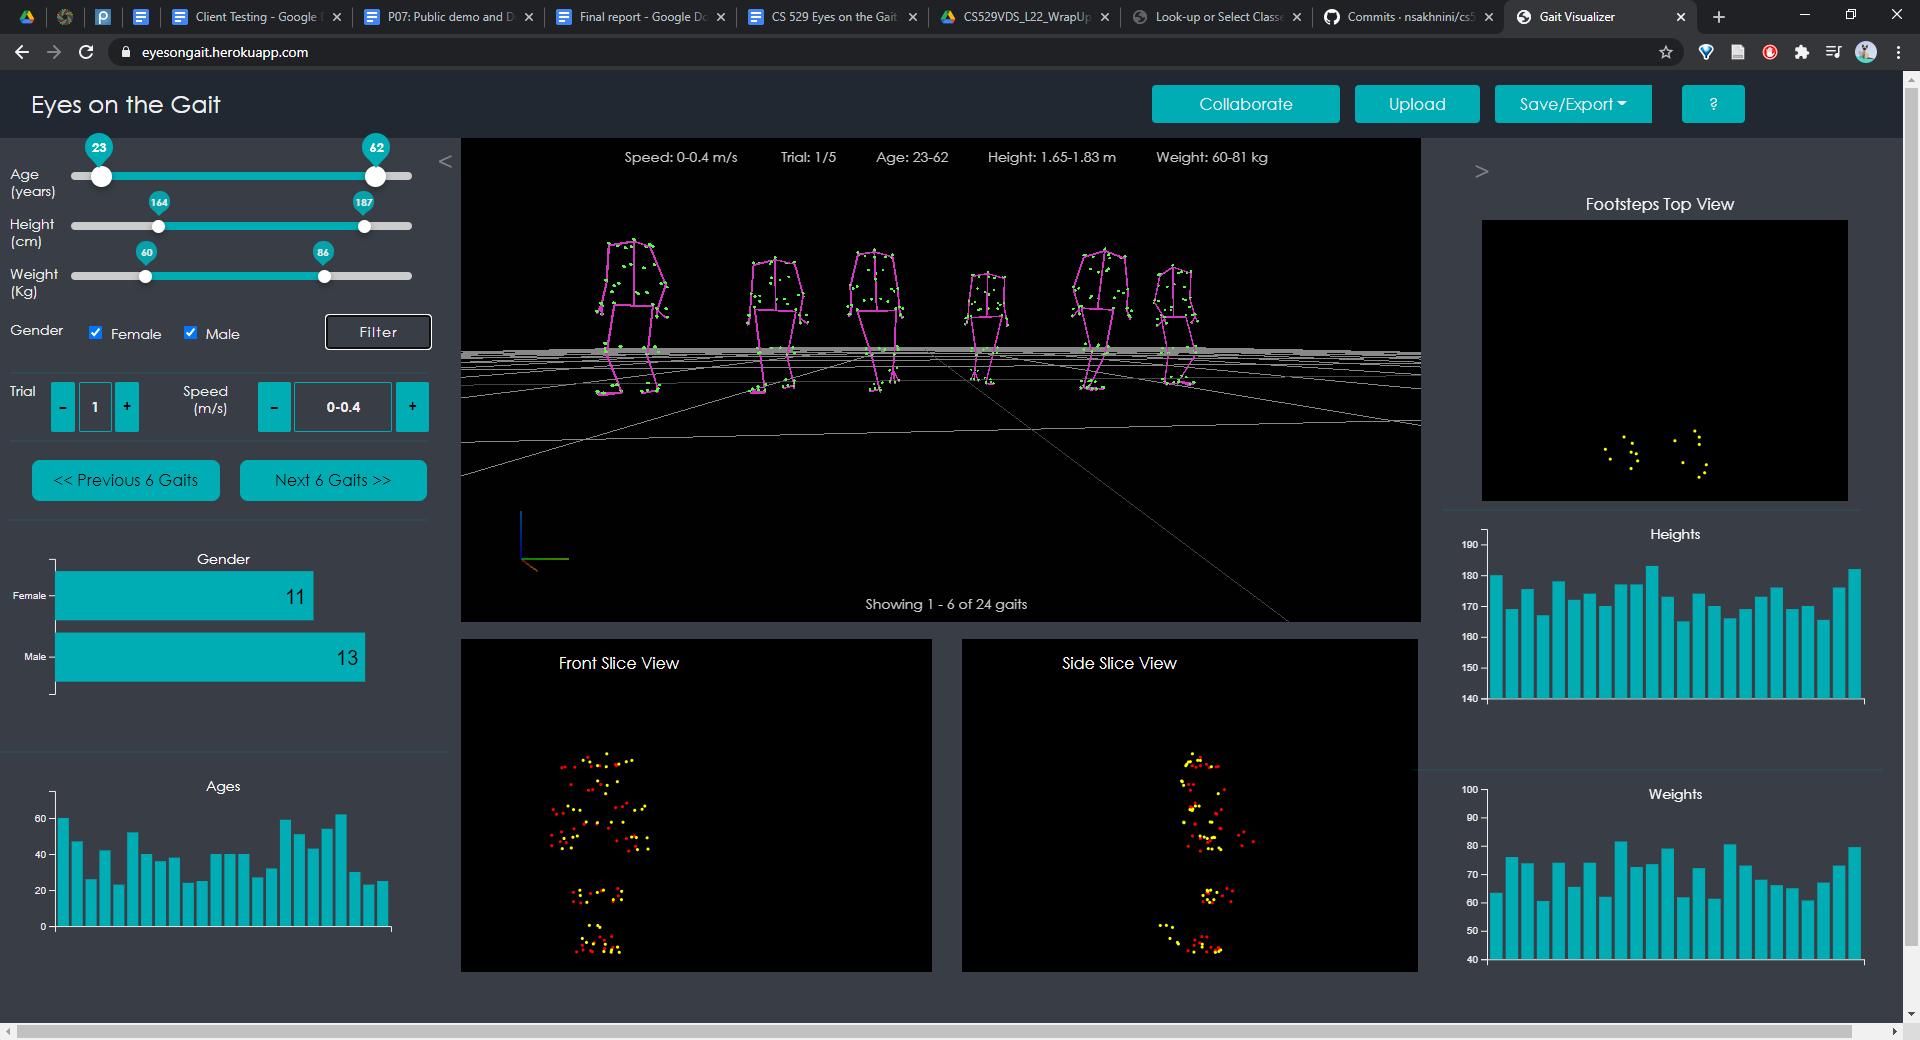
Task: Click the Weight slider minimum handle at 60
Action: (x=145, y=276)
